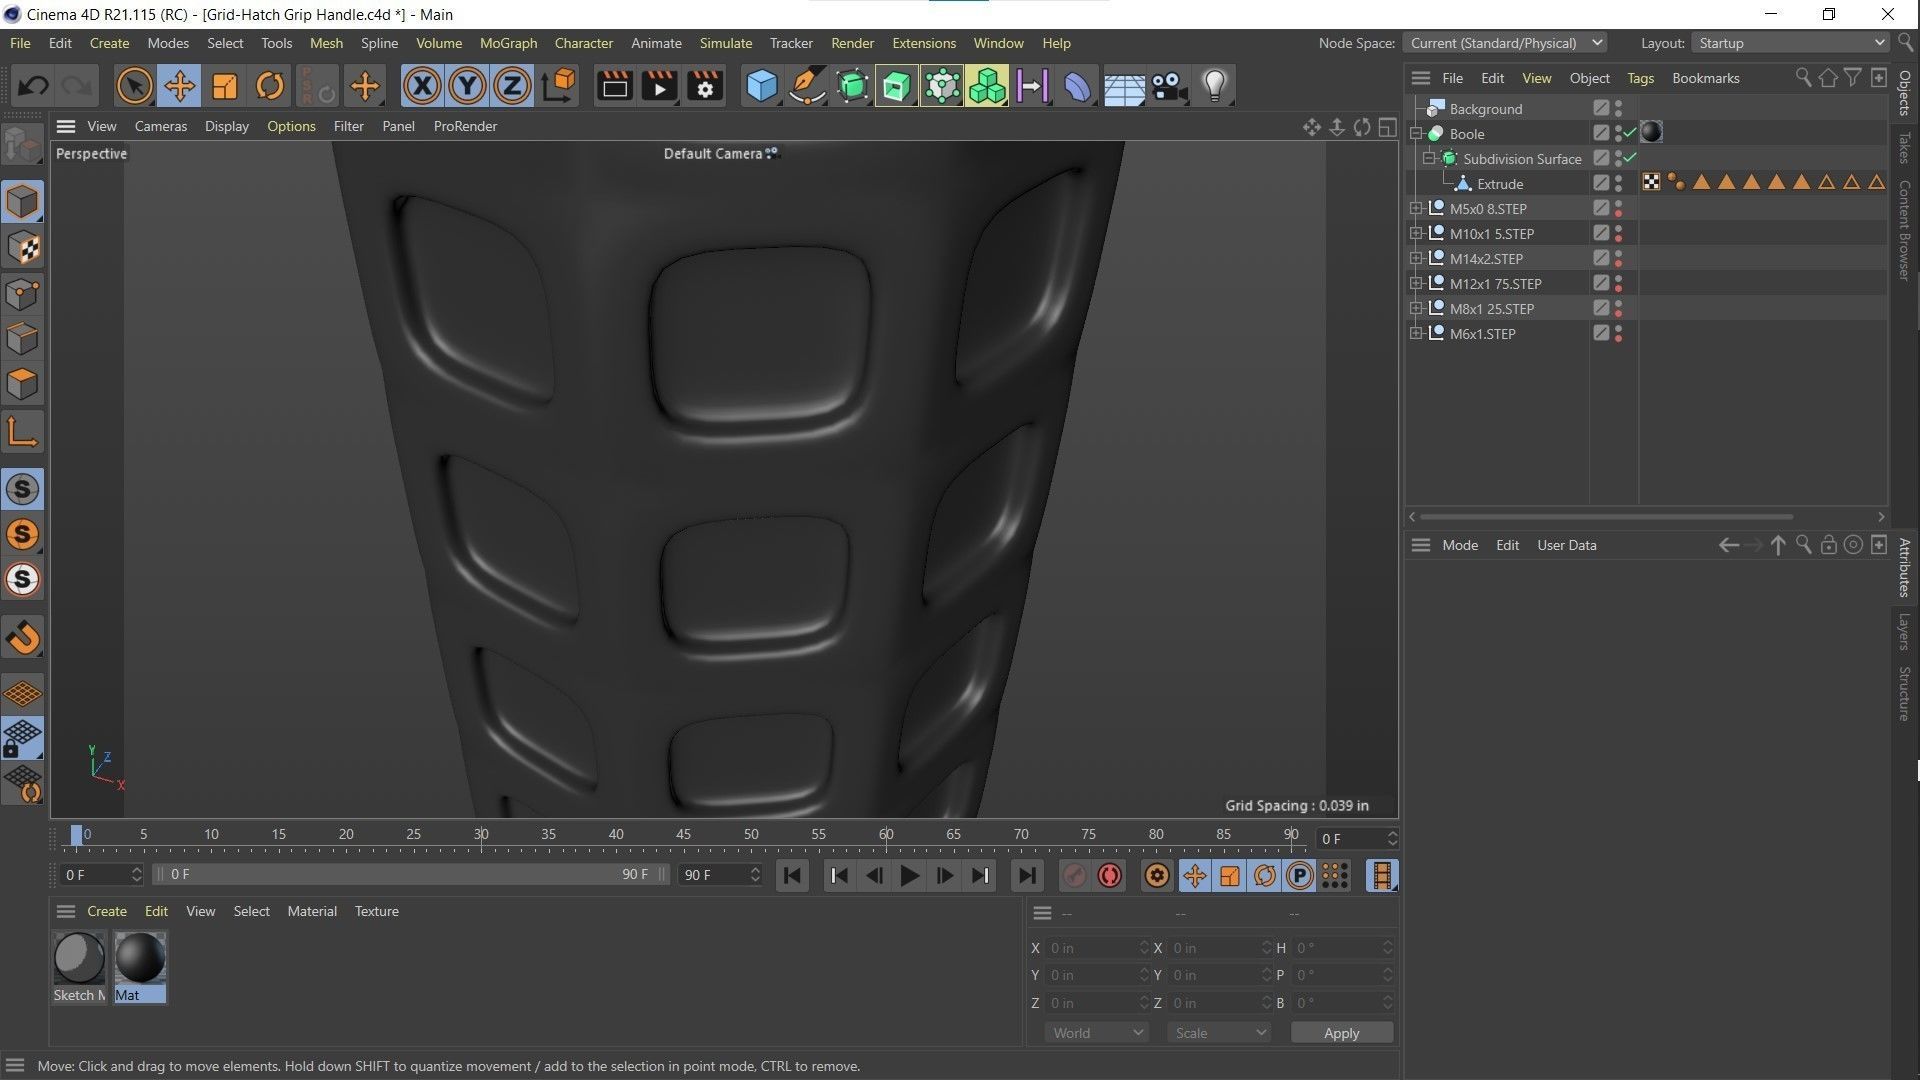
Task: Open the Deformer (Bend) objects icon
Action: point(1077,86)
